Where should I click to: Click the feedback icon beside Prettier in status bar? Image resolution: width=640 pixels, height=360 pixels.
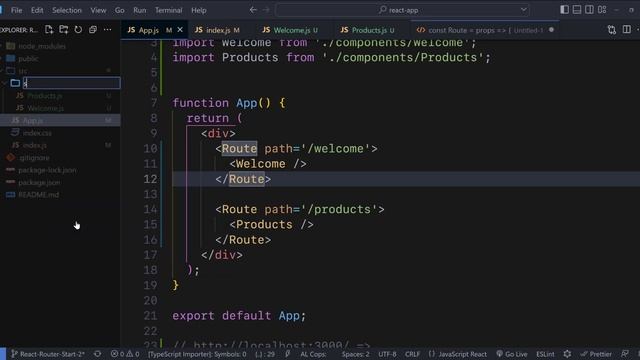point(624,354)
